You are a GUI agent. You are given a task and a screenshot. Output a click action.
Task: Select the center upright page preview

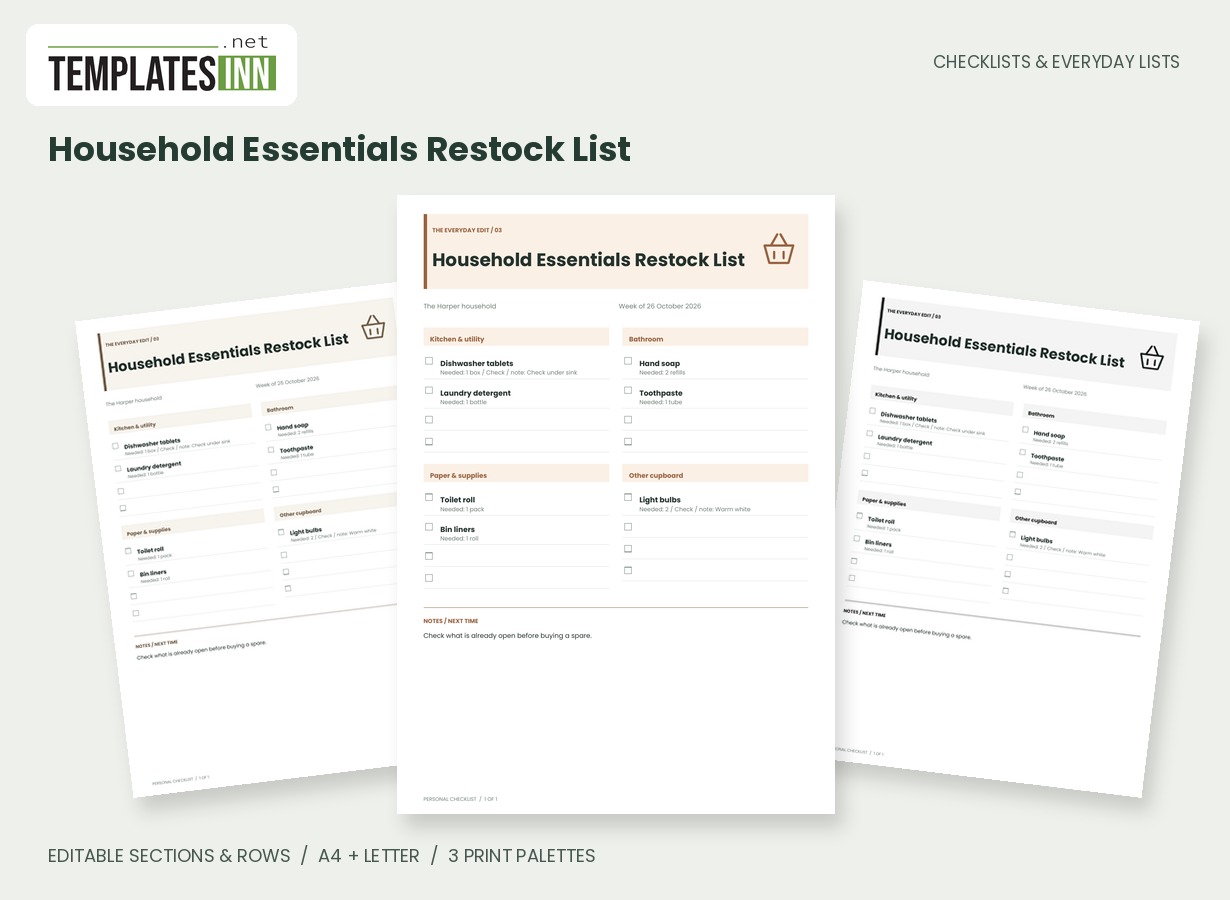click(x=616, y=504)
